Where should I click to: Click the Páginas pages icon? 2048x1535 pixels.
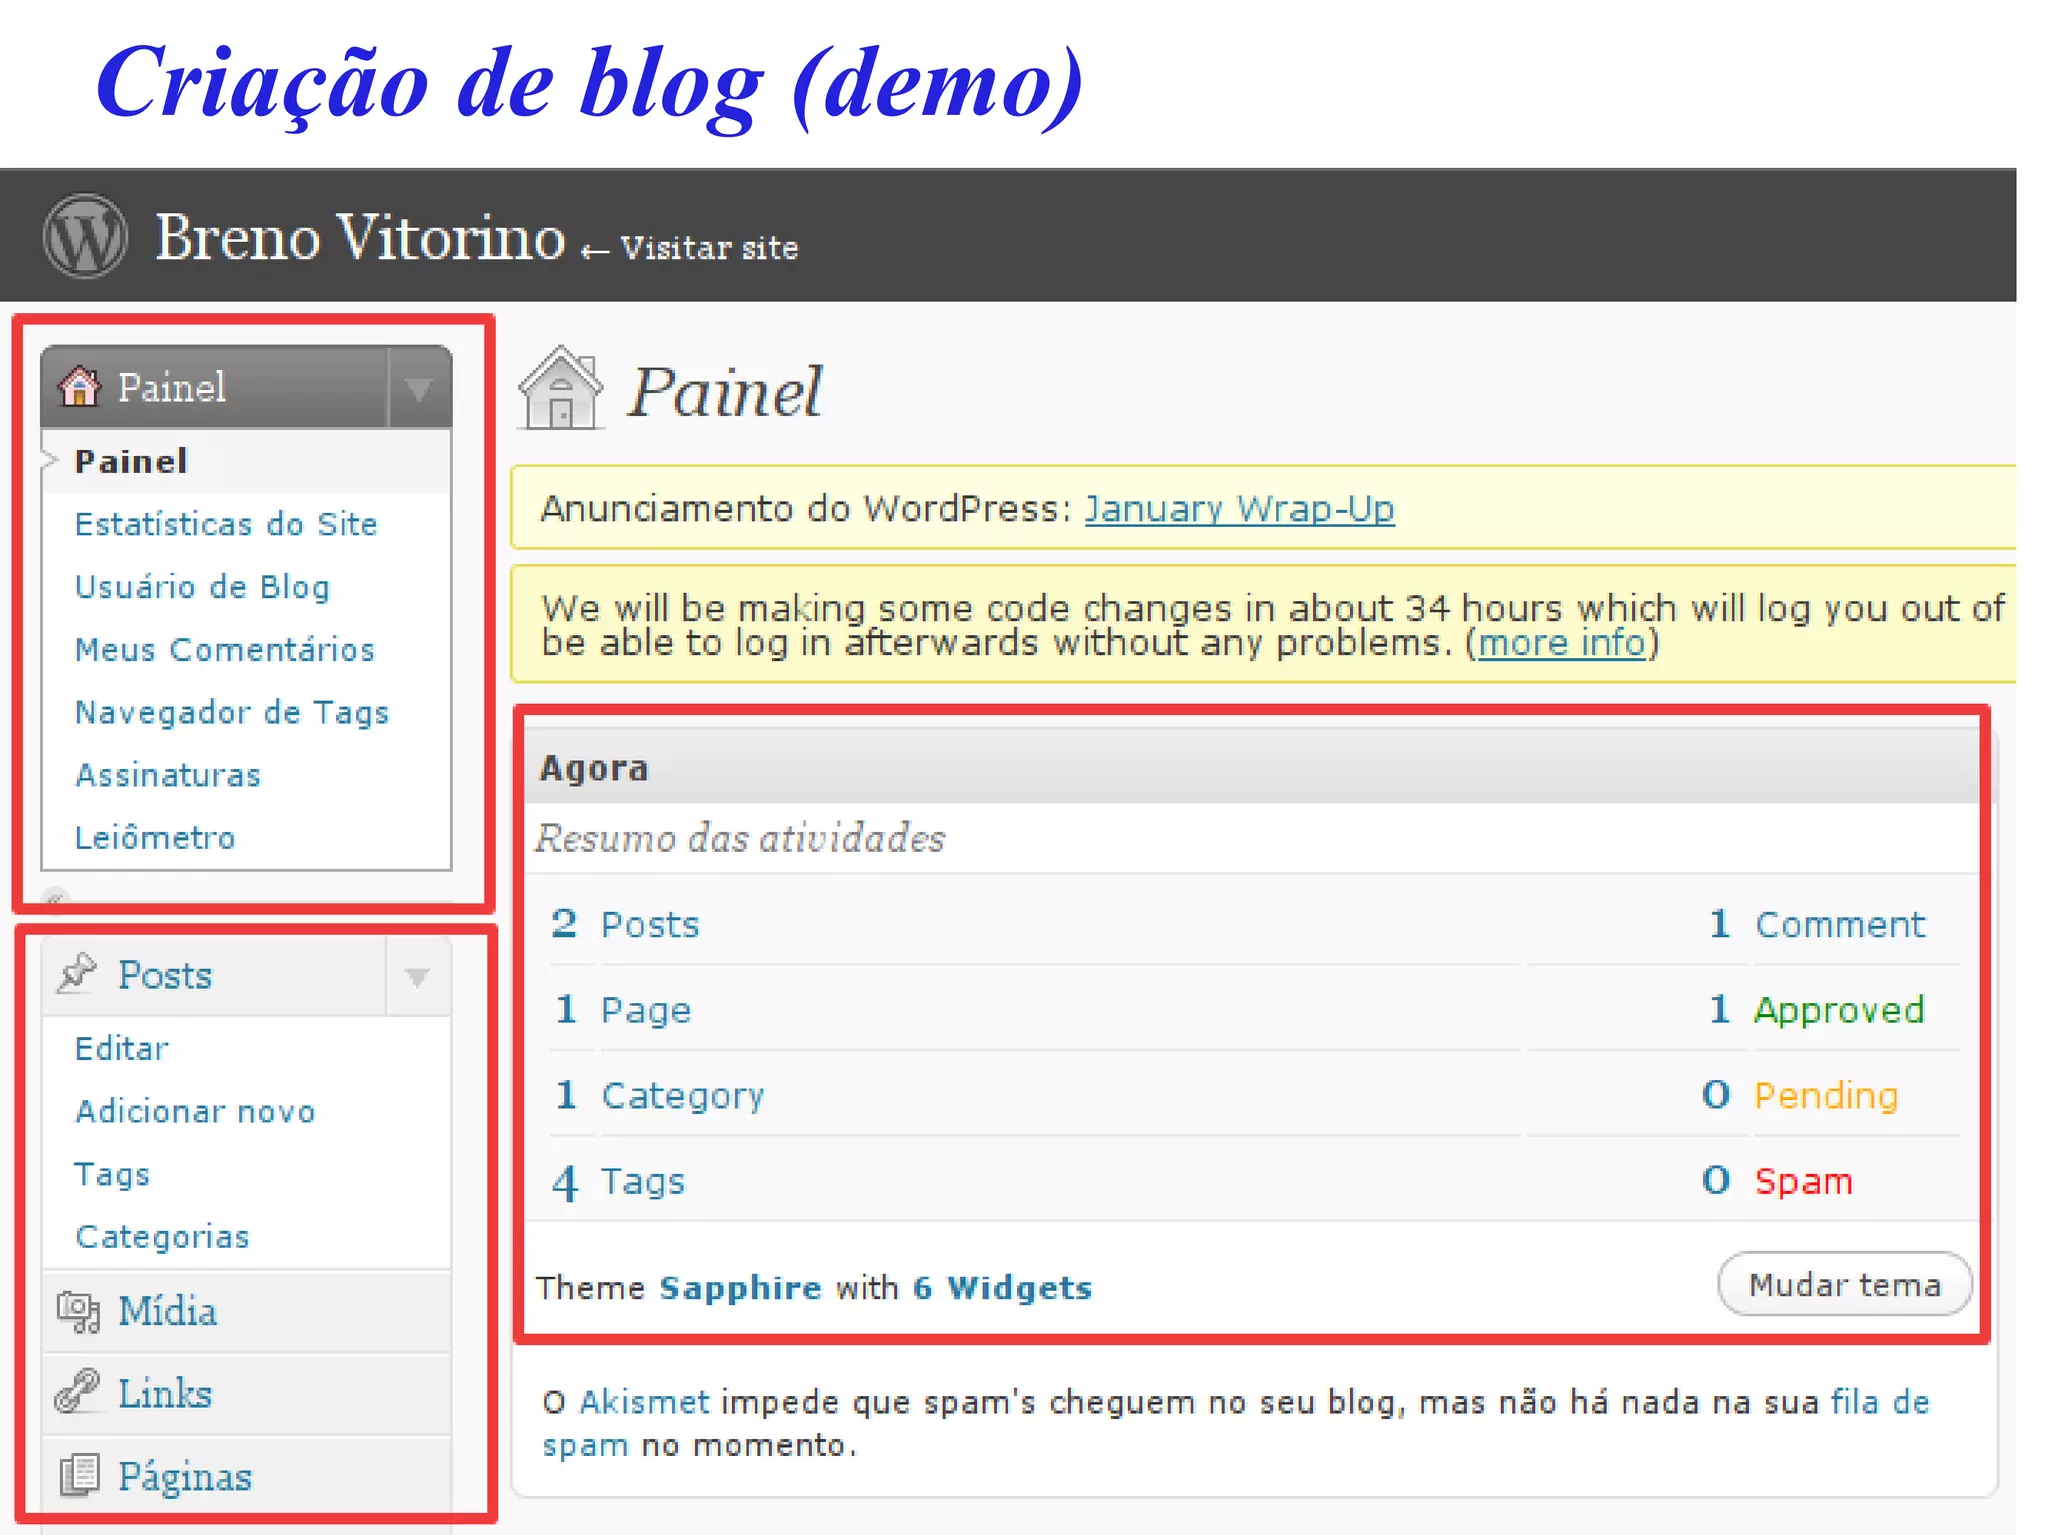point(79,1475)
